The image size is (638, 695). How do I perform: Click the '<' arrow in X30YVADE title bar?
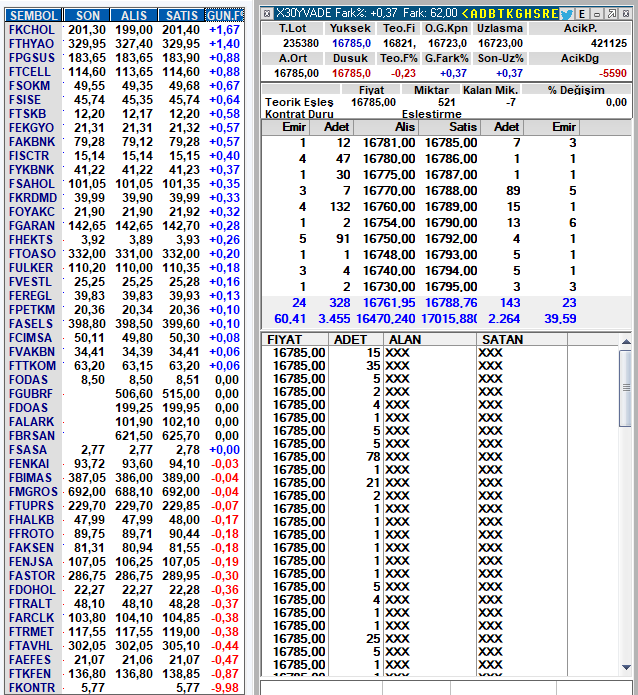(465, 14)
